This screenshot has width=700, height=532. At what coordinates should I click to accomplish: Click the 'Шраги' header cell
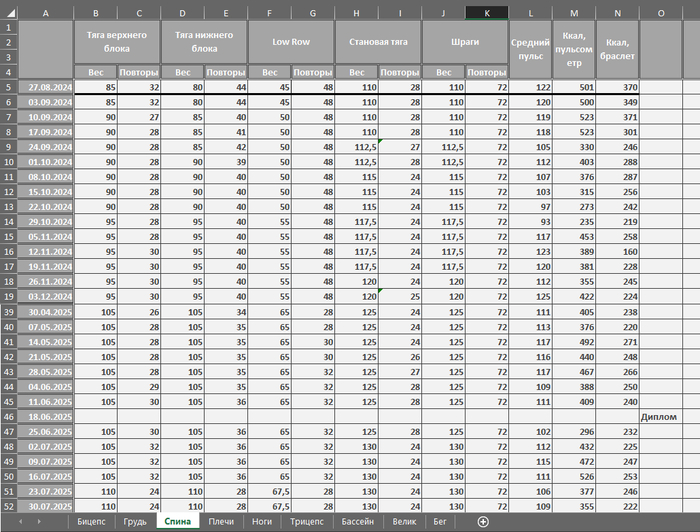tap(465, 42)
